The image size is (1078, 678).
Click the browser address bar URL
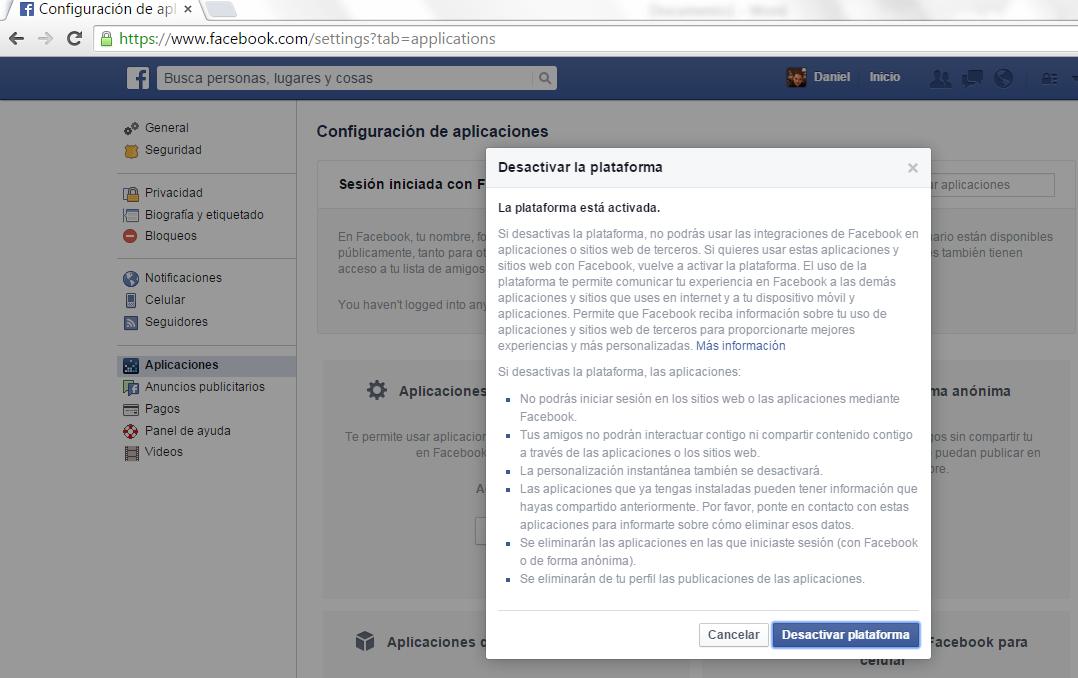click(x=307, y=39)
